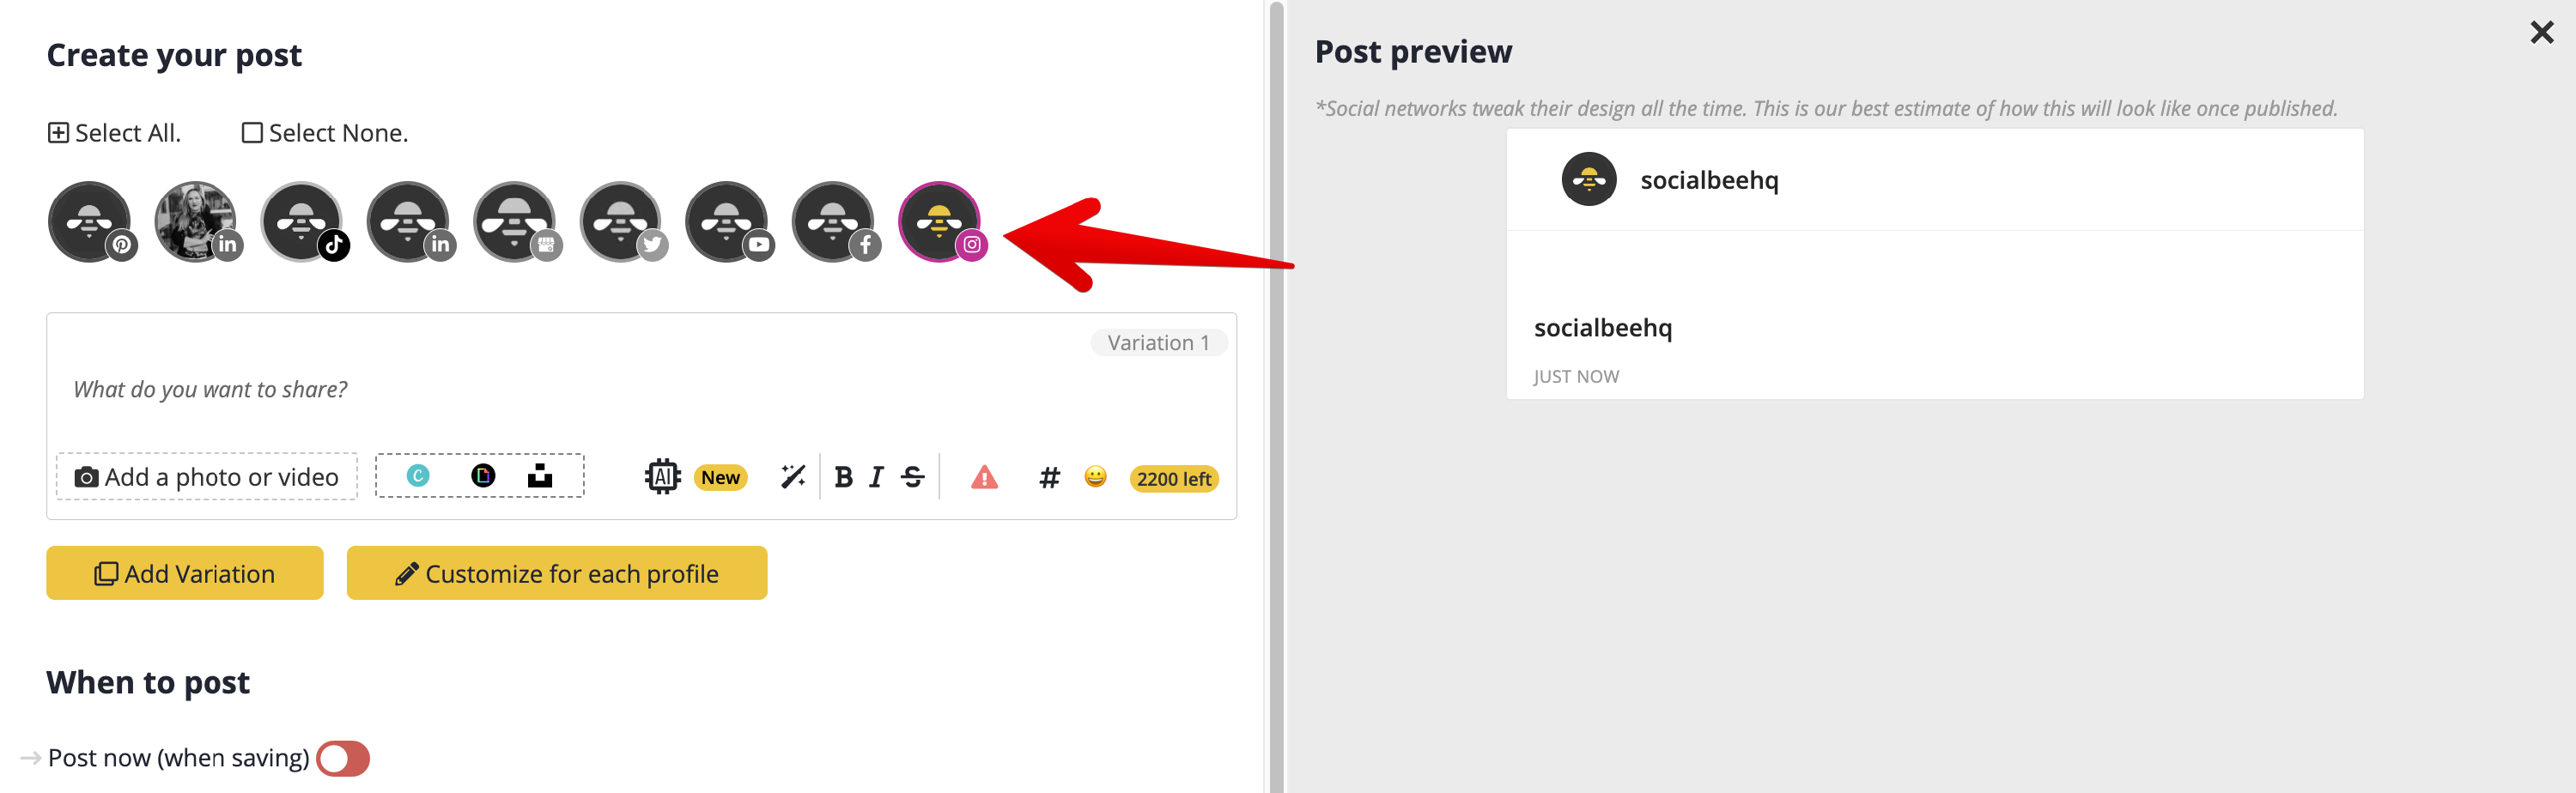This screenshot has width=2576, height=793.
Task: Open the Unsplash image picker
Action: [540, 476]
